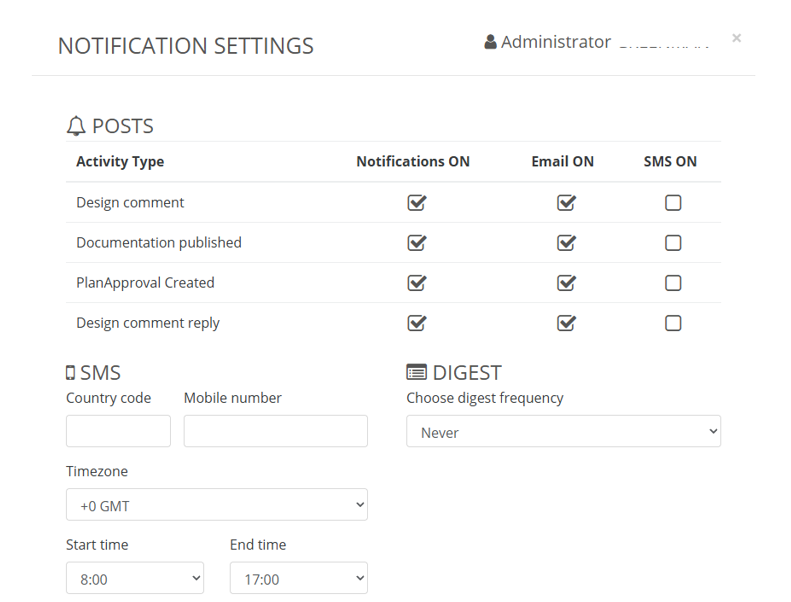Uncheck Email ON for Design comment reply
The width and height of the screenshot is (791, 602).
(x=566, y=323)
